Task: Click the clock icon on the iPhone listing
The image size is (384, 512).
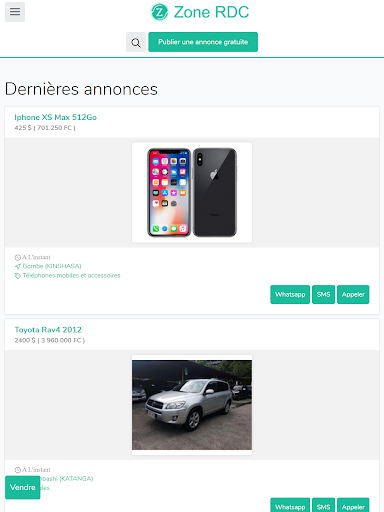Action: pos(17,257)
